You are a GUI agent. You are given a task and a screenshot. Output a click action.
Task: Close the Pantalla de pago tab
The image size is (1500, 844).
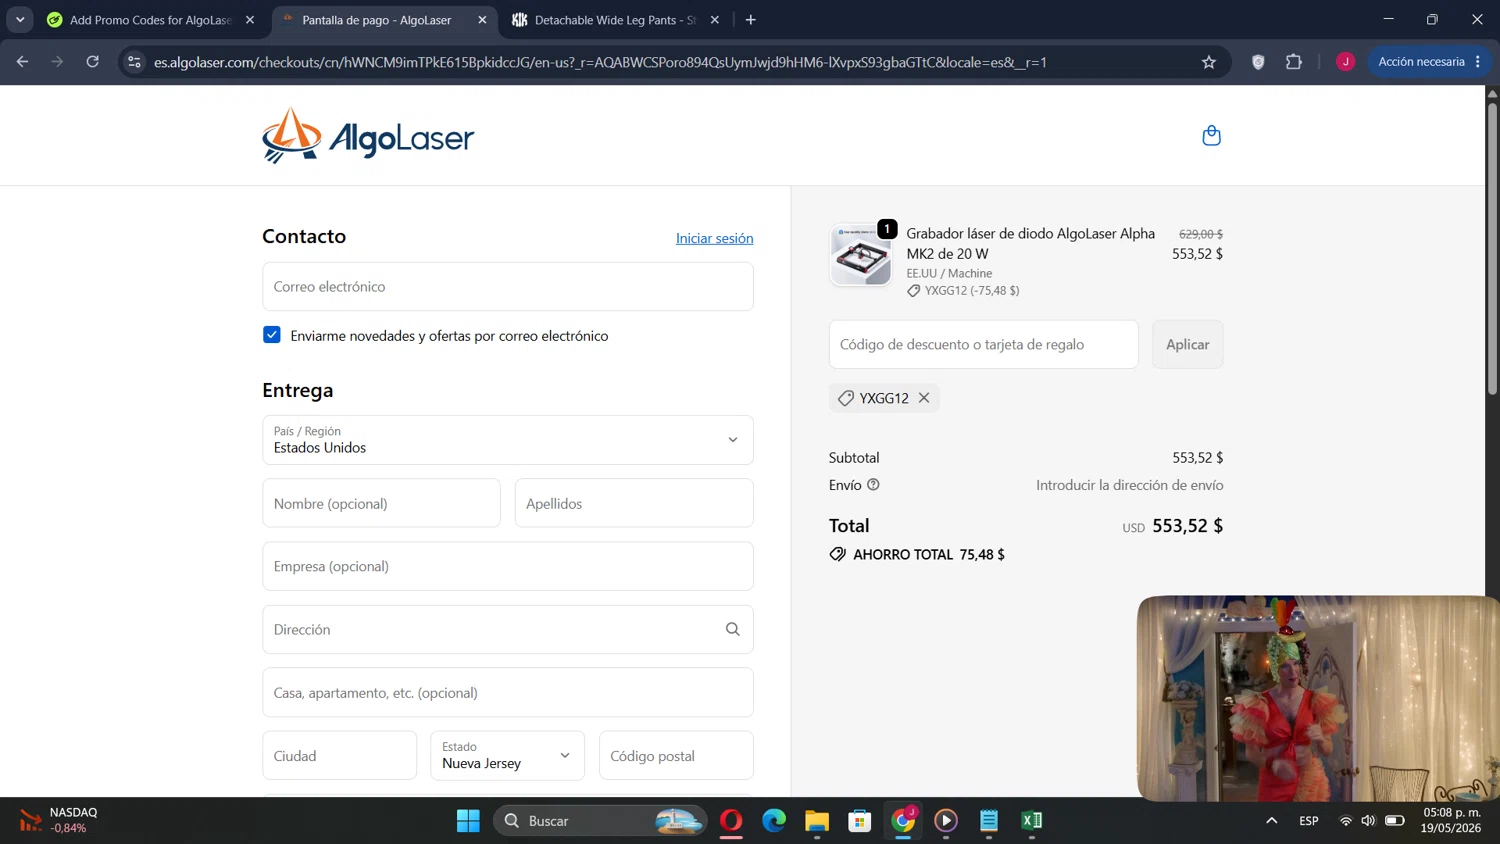tap(482, 20)
